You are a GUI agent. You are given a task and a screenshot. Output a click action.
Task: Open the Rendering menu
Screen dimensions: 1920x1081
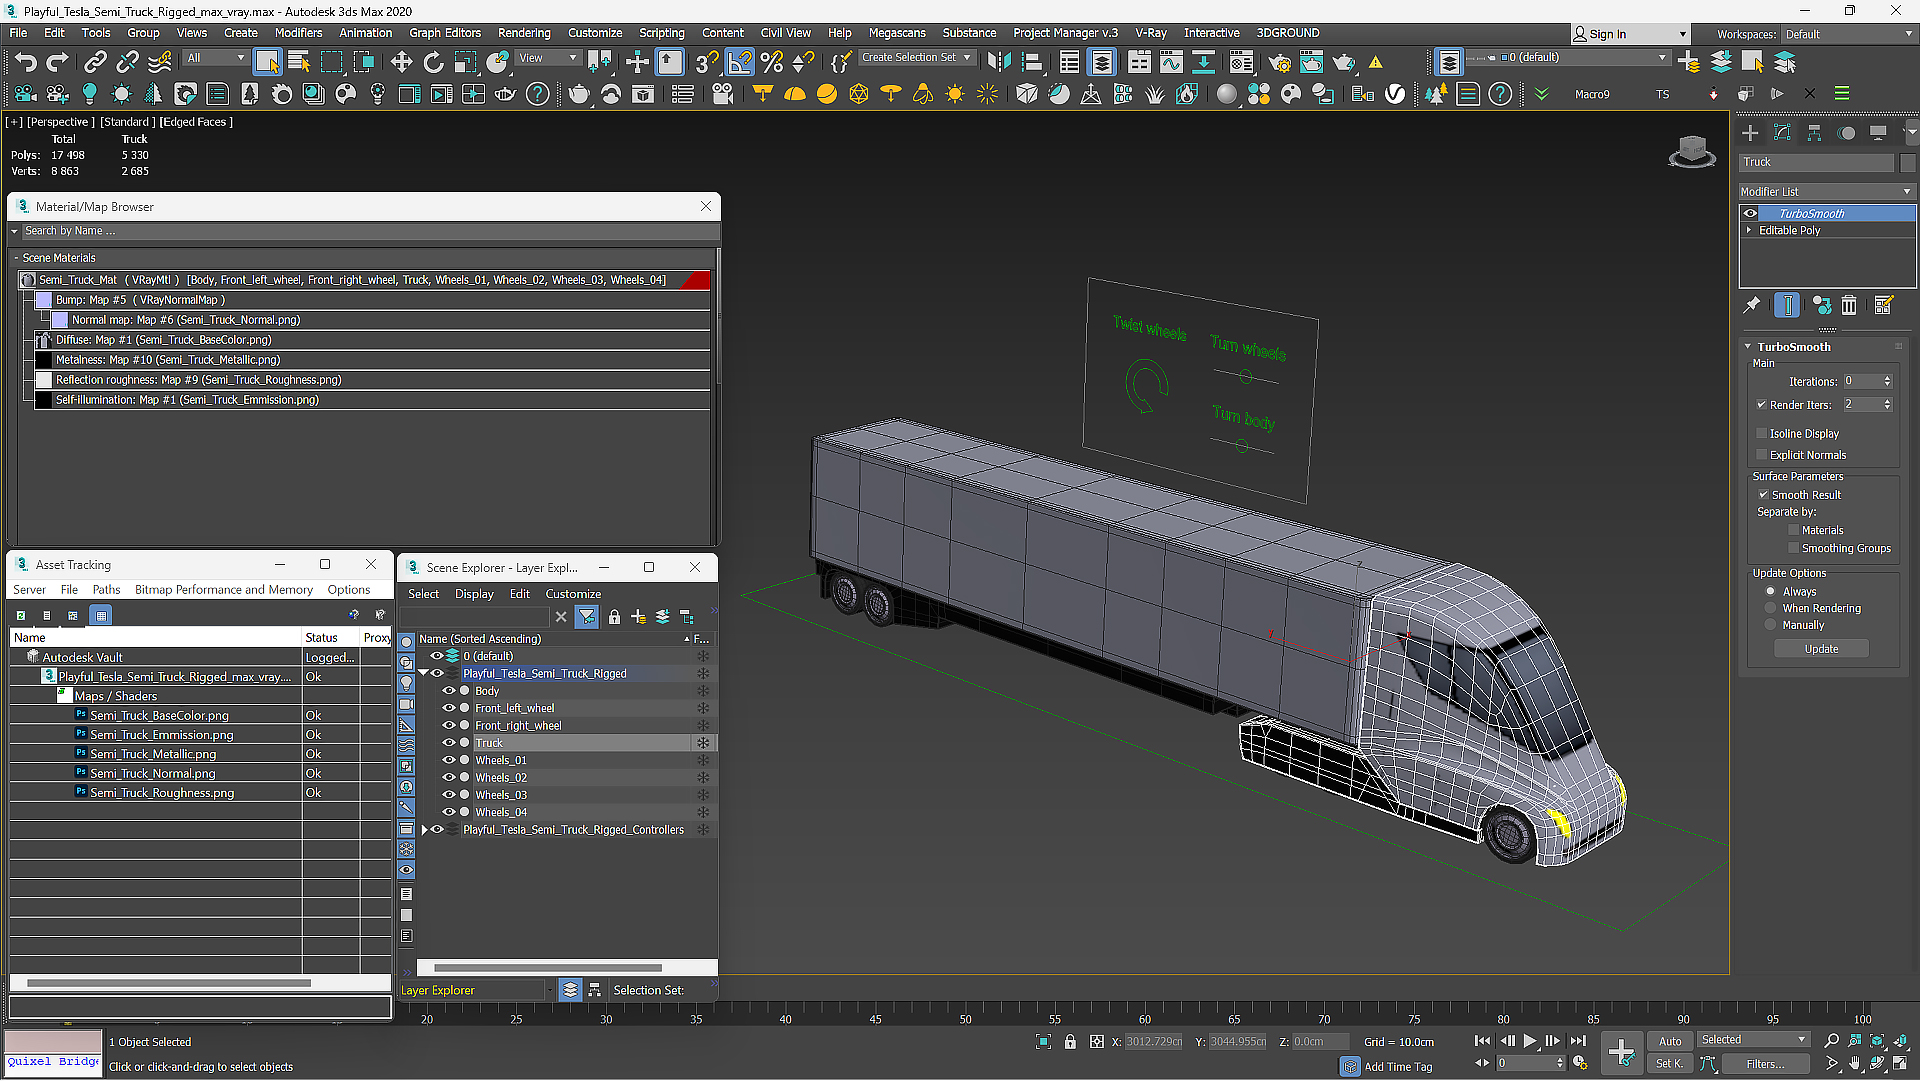tap(524, 33)
